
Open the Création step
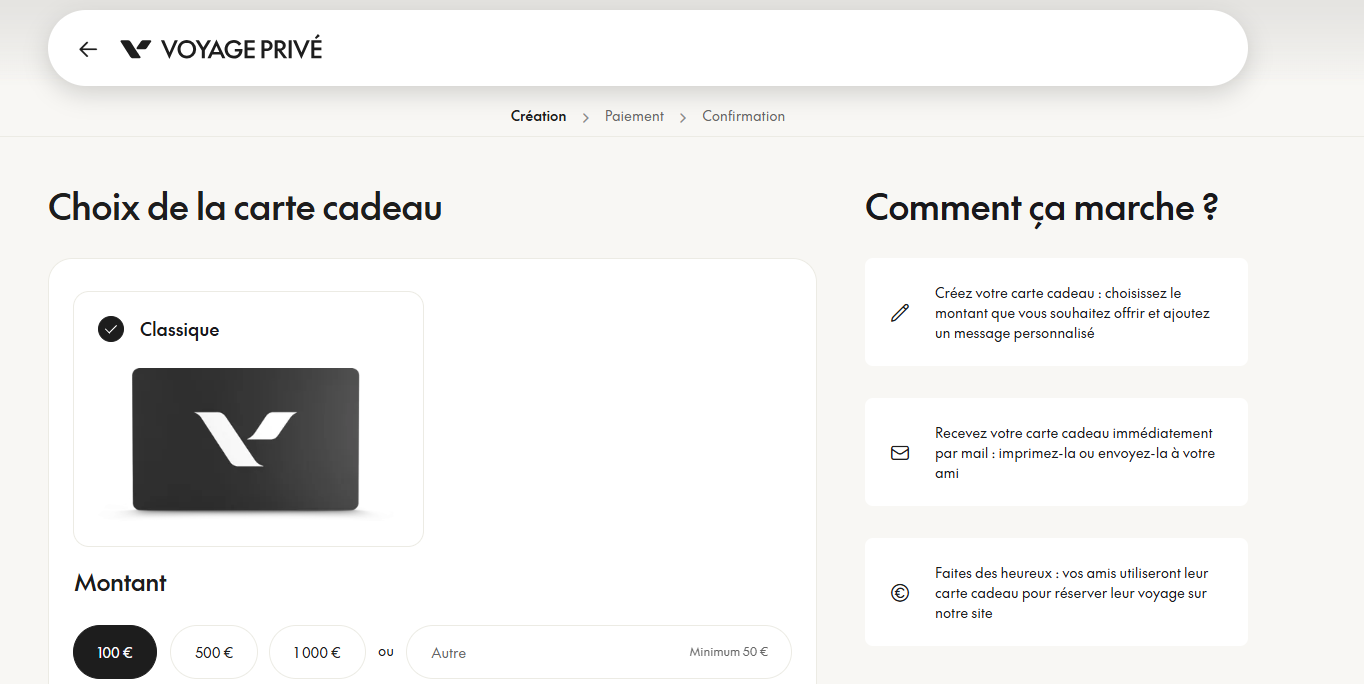(x=538, y=116)
